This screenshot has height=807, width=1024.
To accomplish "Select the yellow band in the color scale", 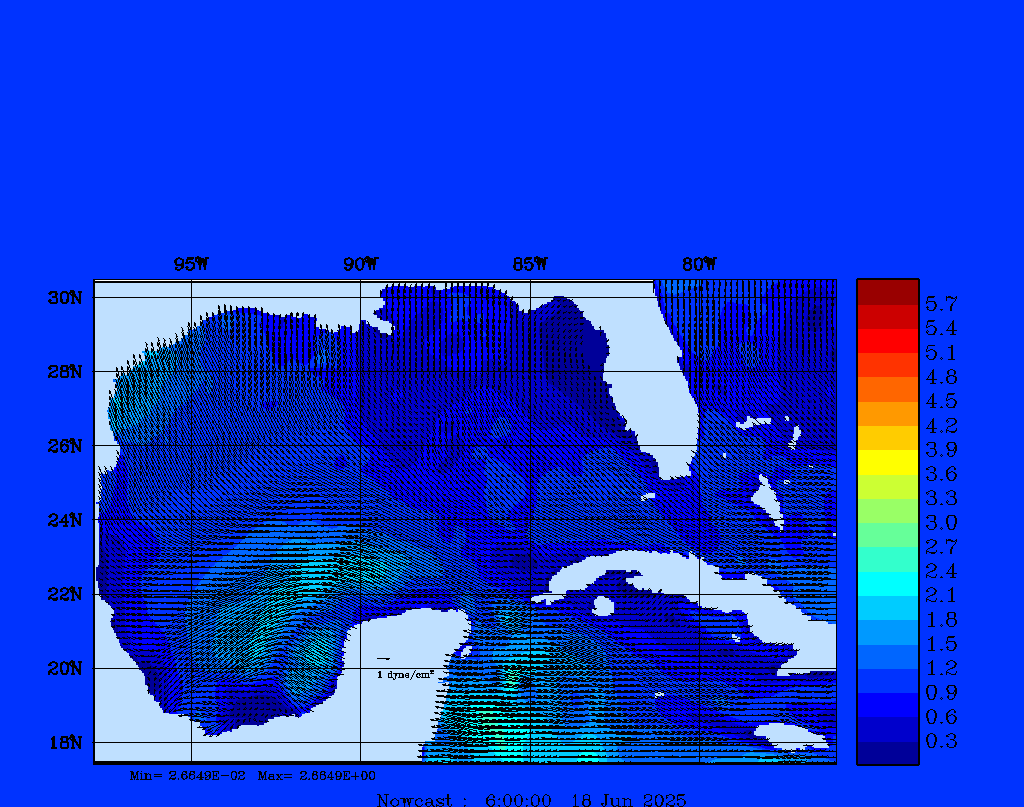I will (887, 462).
